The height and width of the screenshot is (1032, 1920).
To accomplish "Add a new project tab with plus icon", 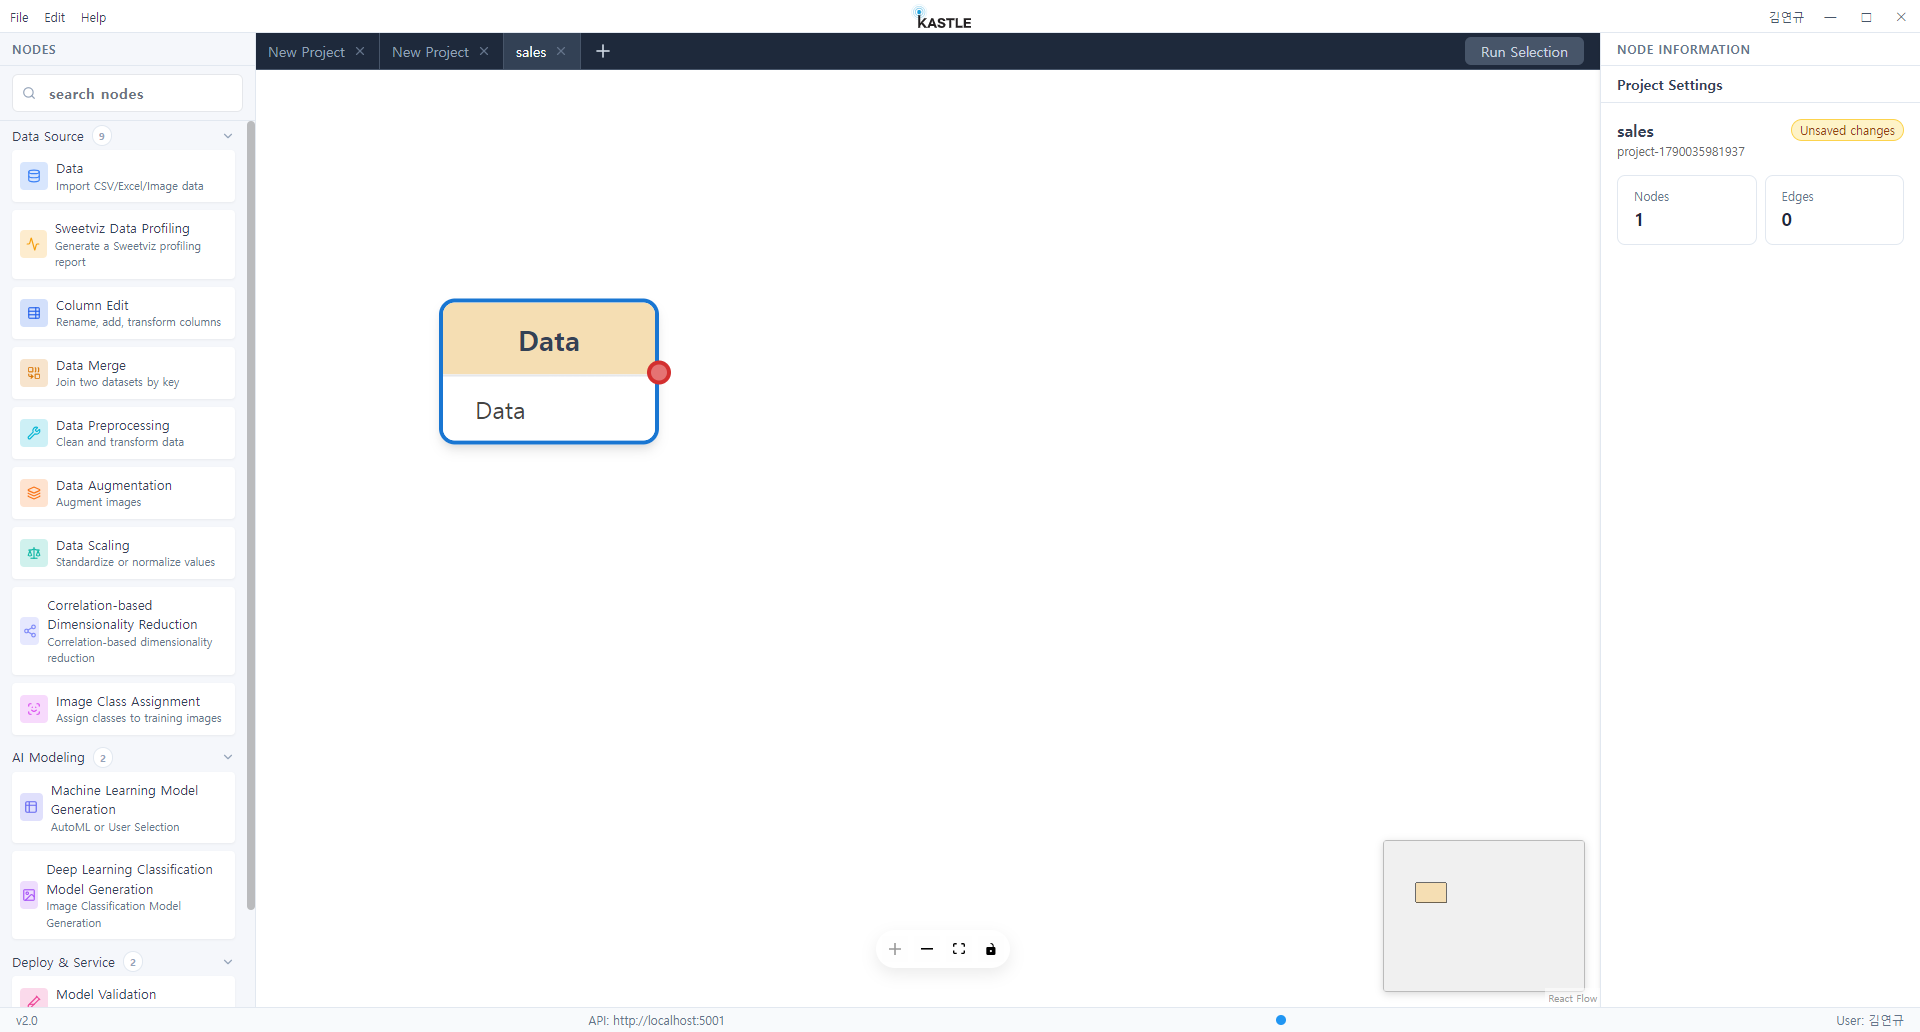I will click(603, 51).
